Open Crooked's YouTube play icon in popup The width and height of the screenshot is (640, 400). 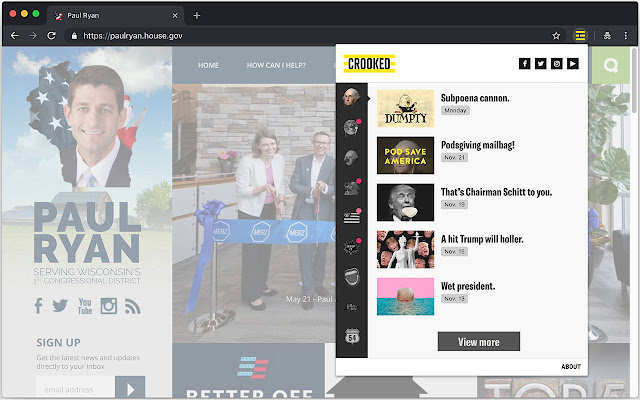pos(573,64)
